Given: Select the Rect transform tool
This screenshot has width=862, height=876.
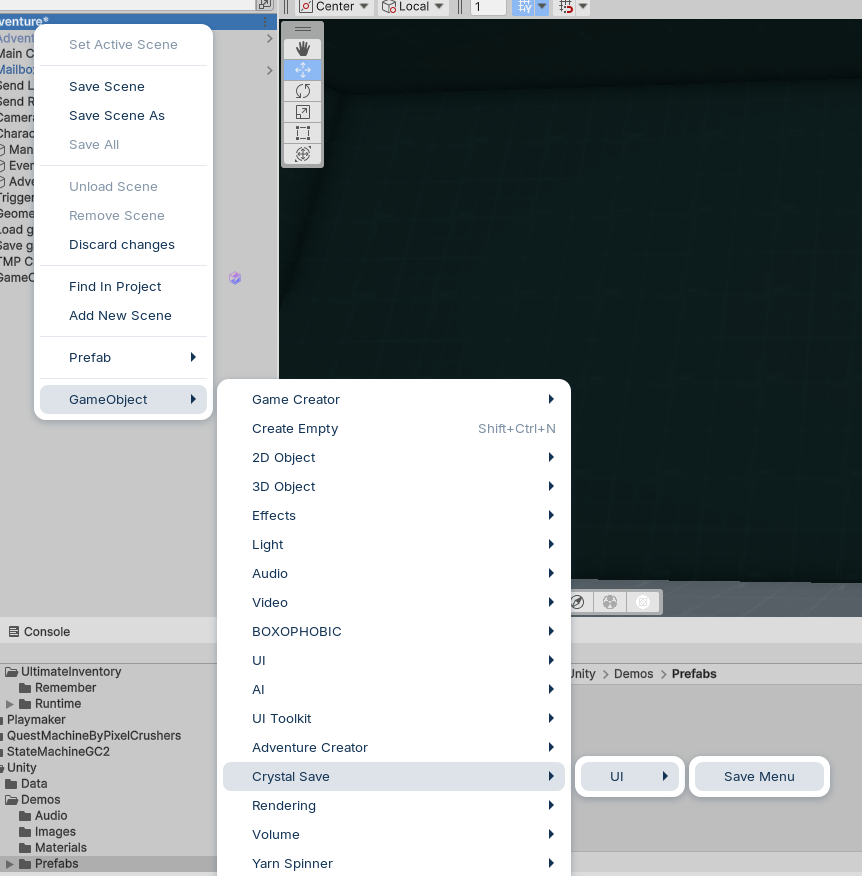Looking at the screenshot, I should coord(303,133).
